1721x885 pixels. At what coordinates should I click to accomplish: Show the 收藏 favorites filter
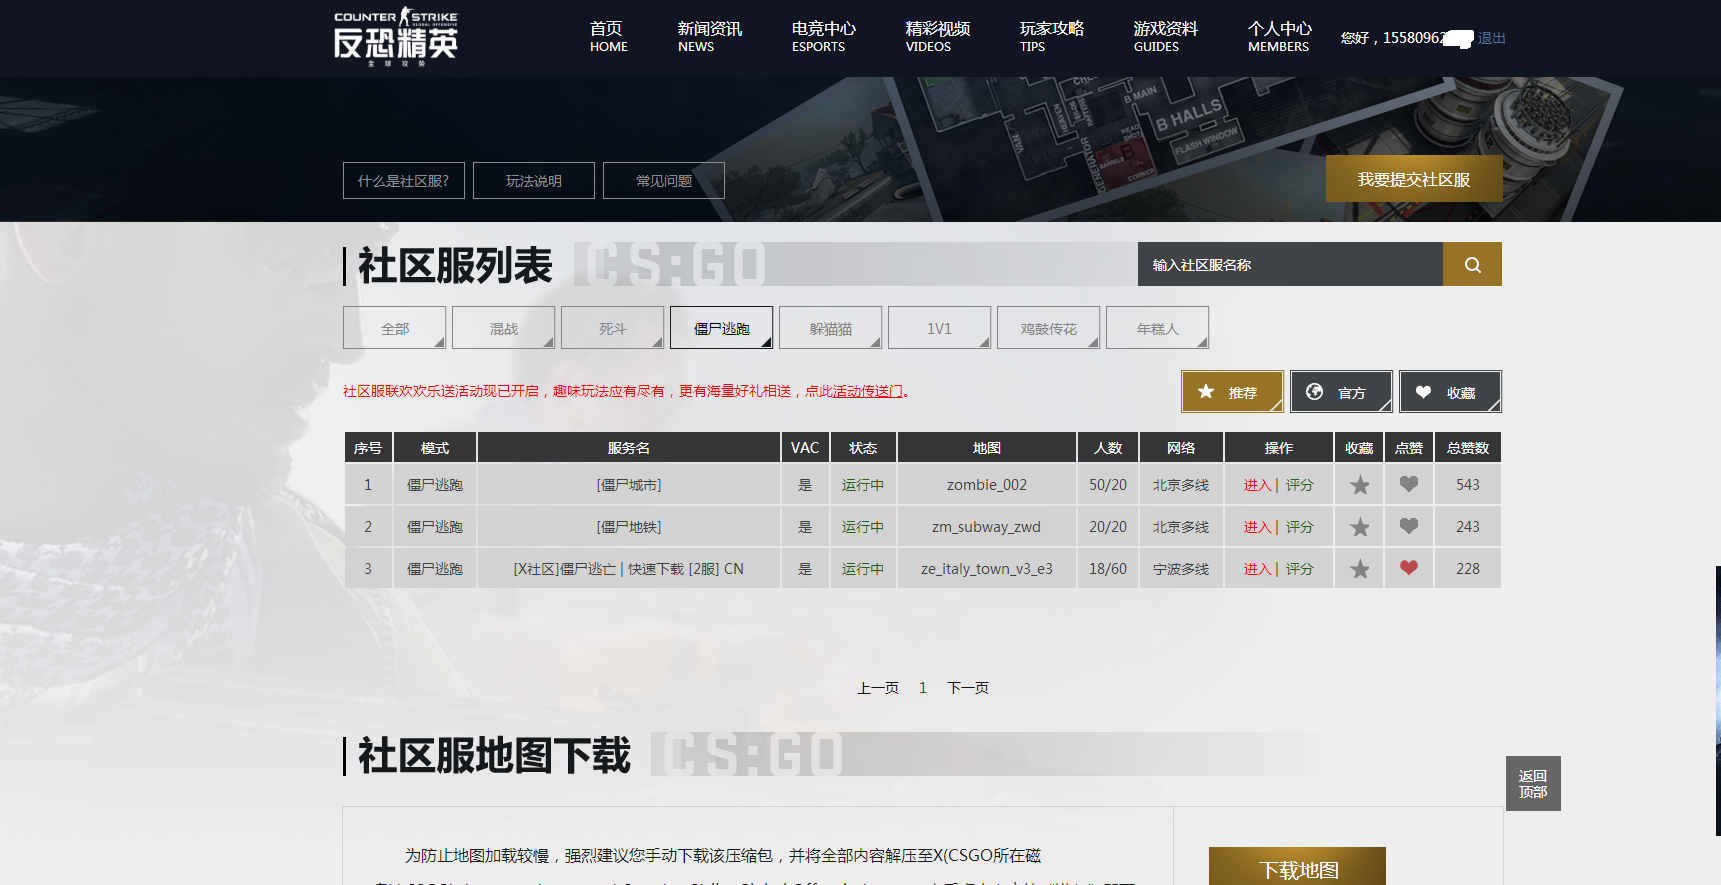(1450, 392)
